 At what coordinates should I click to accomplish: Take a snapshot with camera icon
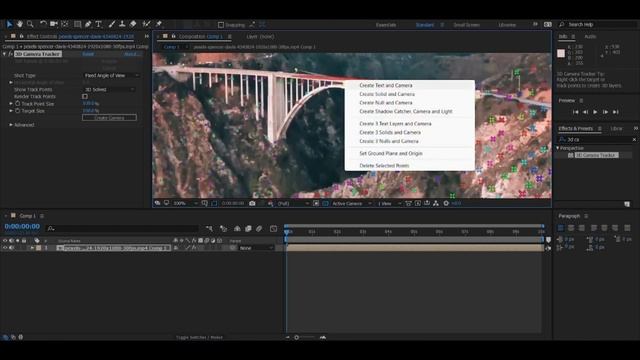252,203
